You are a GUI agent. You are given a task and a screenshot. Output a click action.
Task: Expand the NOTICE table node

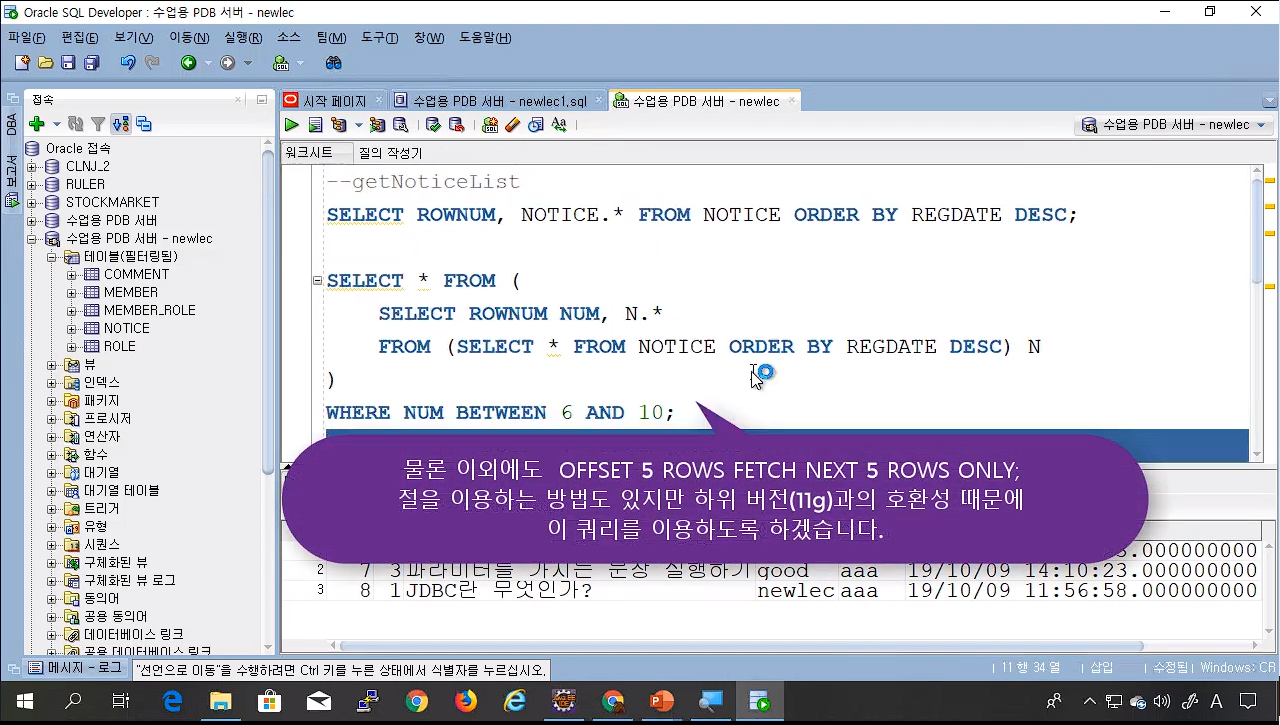pyautogui.click(x=71, y=328)
